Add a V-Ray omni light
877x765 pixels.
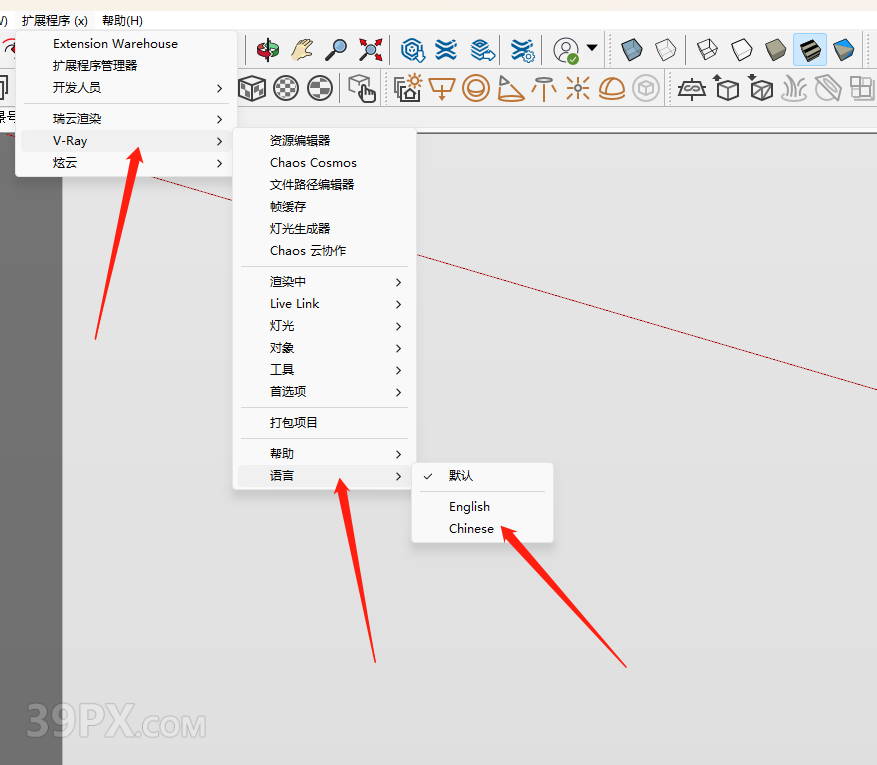click(578, 88)
